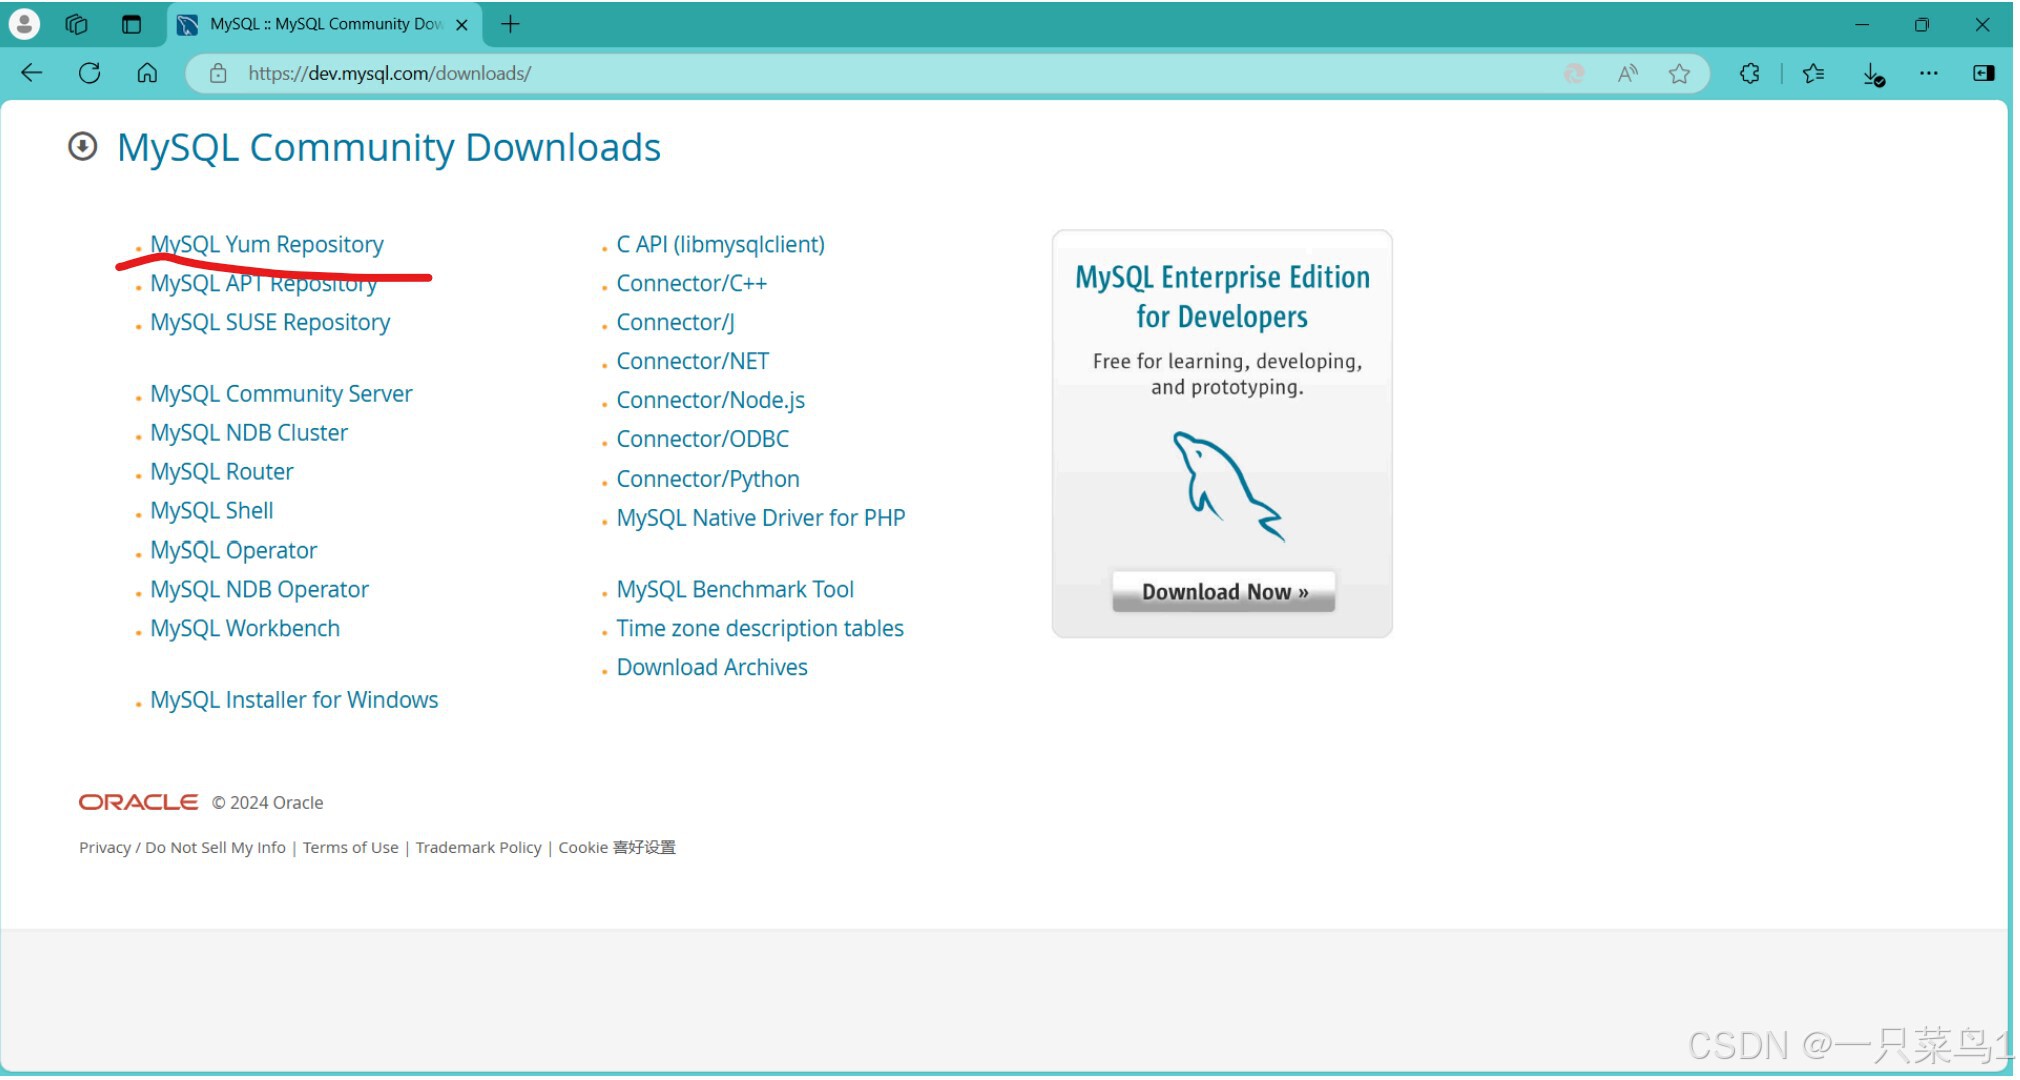This screenshot has height=1080, width=2020.
Task: Click the Download Now button
Action: (1223, 591)
